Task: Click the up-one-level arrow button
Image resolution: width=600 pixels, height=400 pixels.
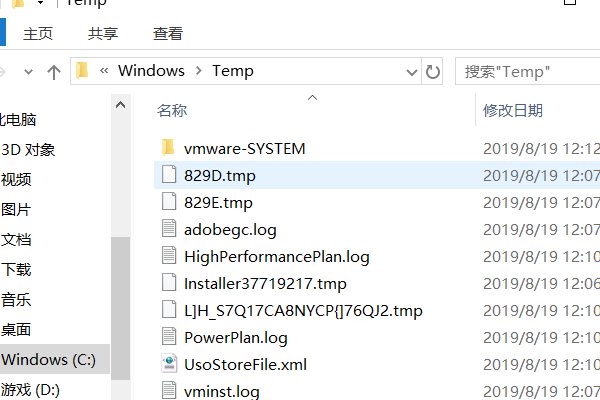Action: (54, 71)
